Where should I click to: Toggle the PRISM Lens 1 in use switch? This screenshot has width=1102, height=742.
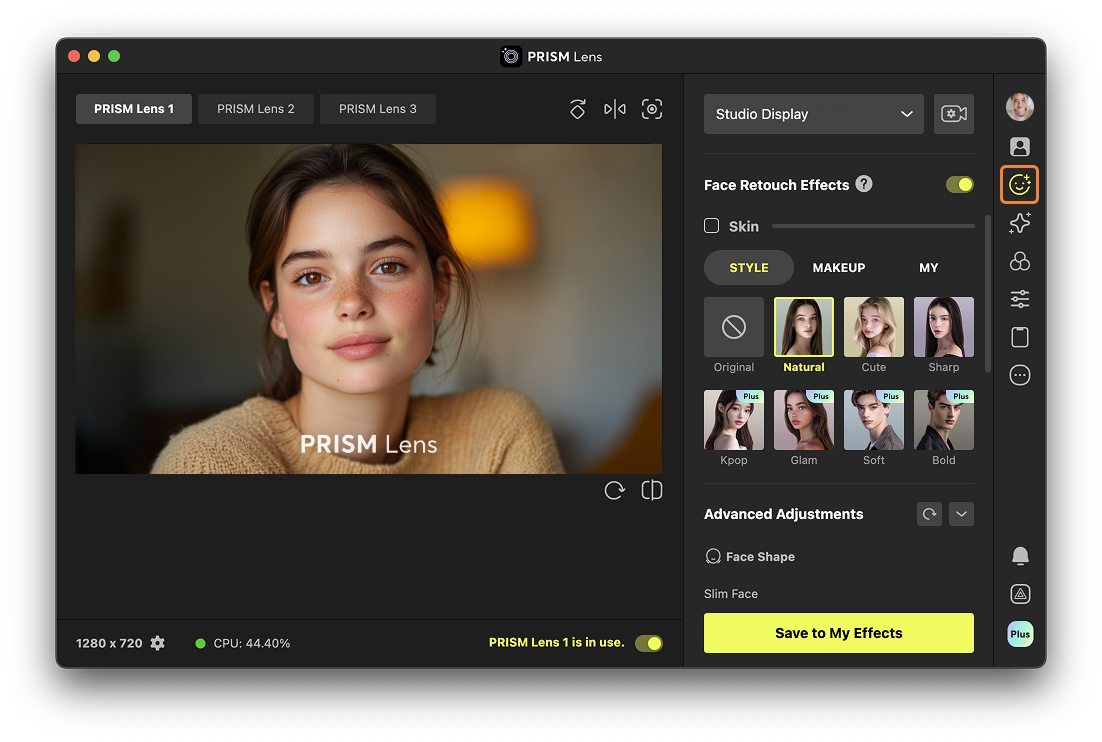[649, 643]
